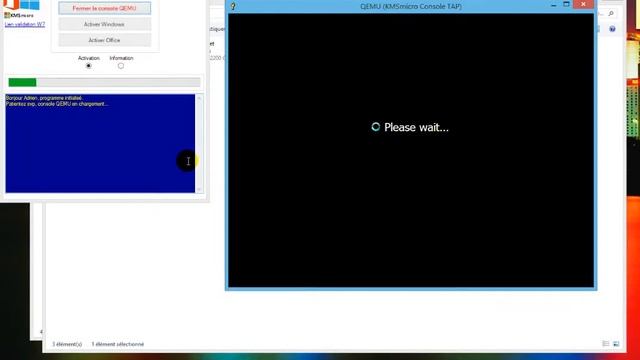Click the Please wait text in QEMU
The height and width of the screenshot is (360, 640).
(416, 127)
